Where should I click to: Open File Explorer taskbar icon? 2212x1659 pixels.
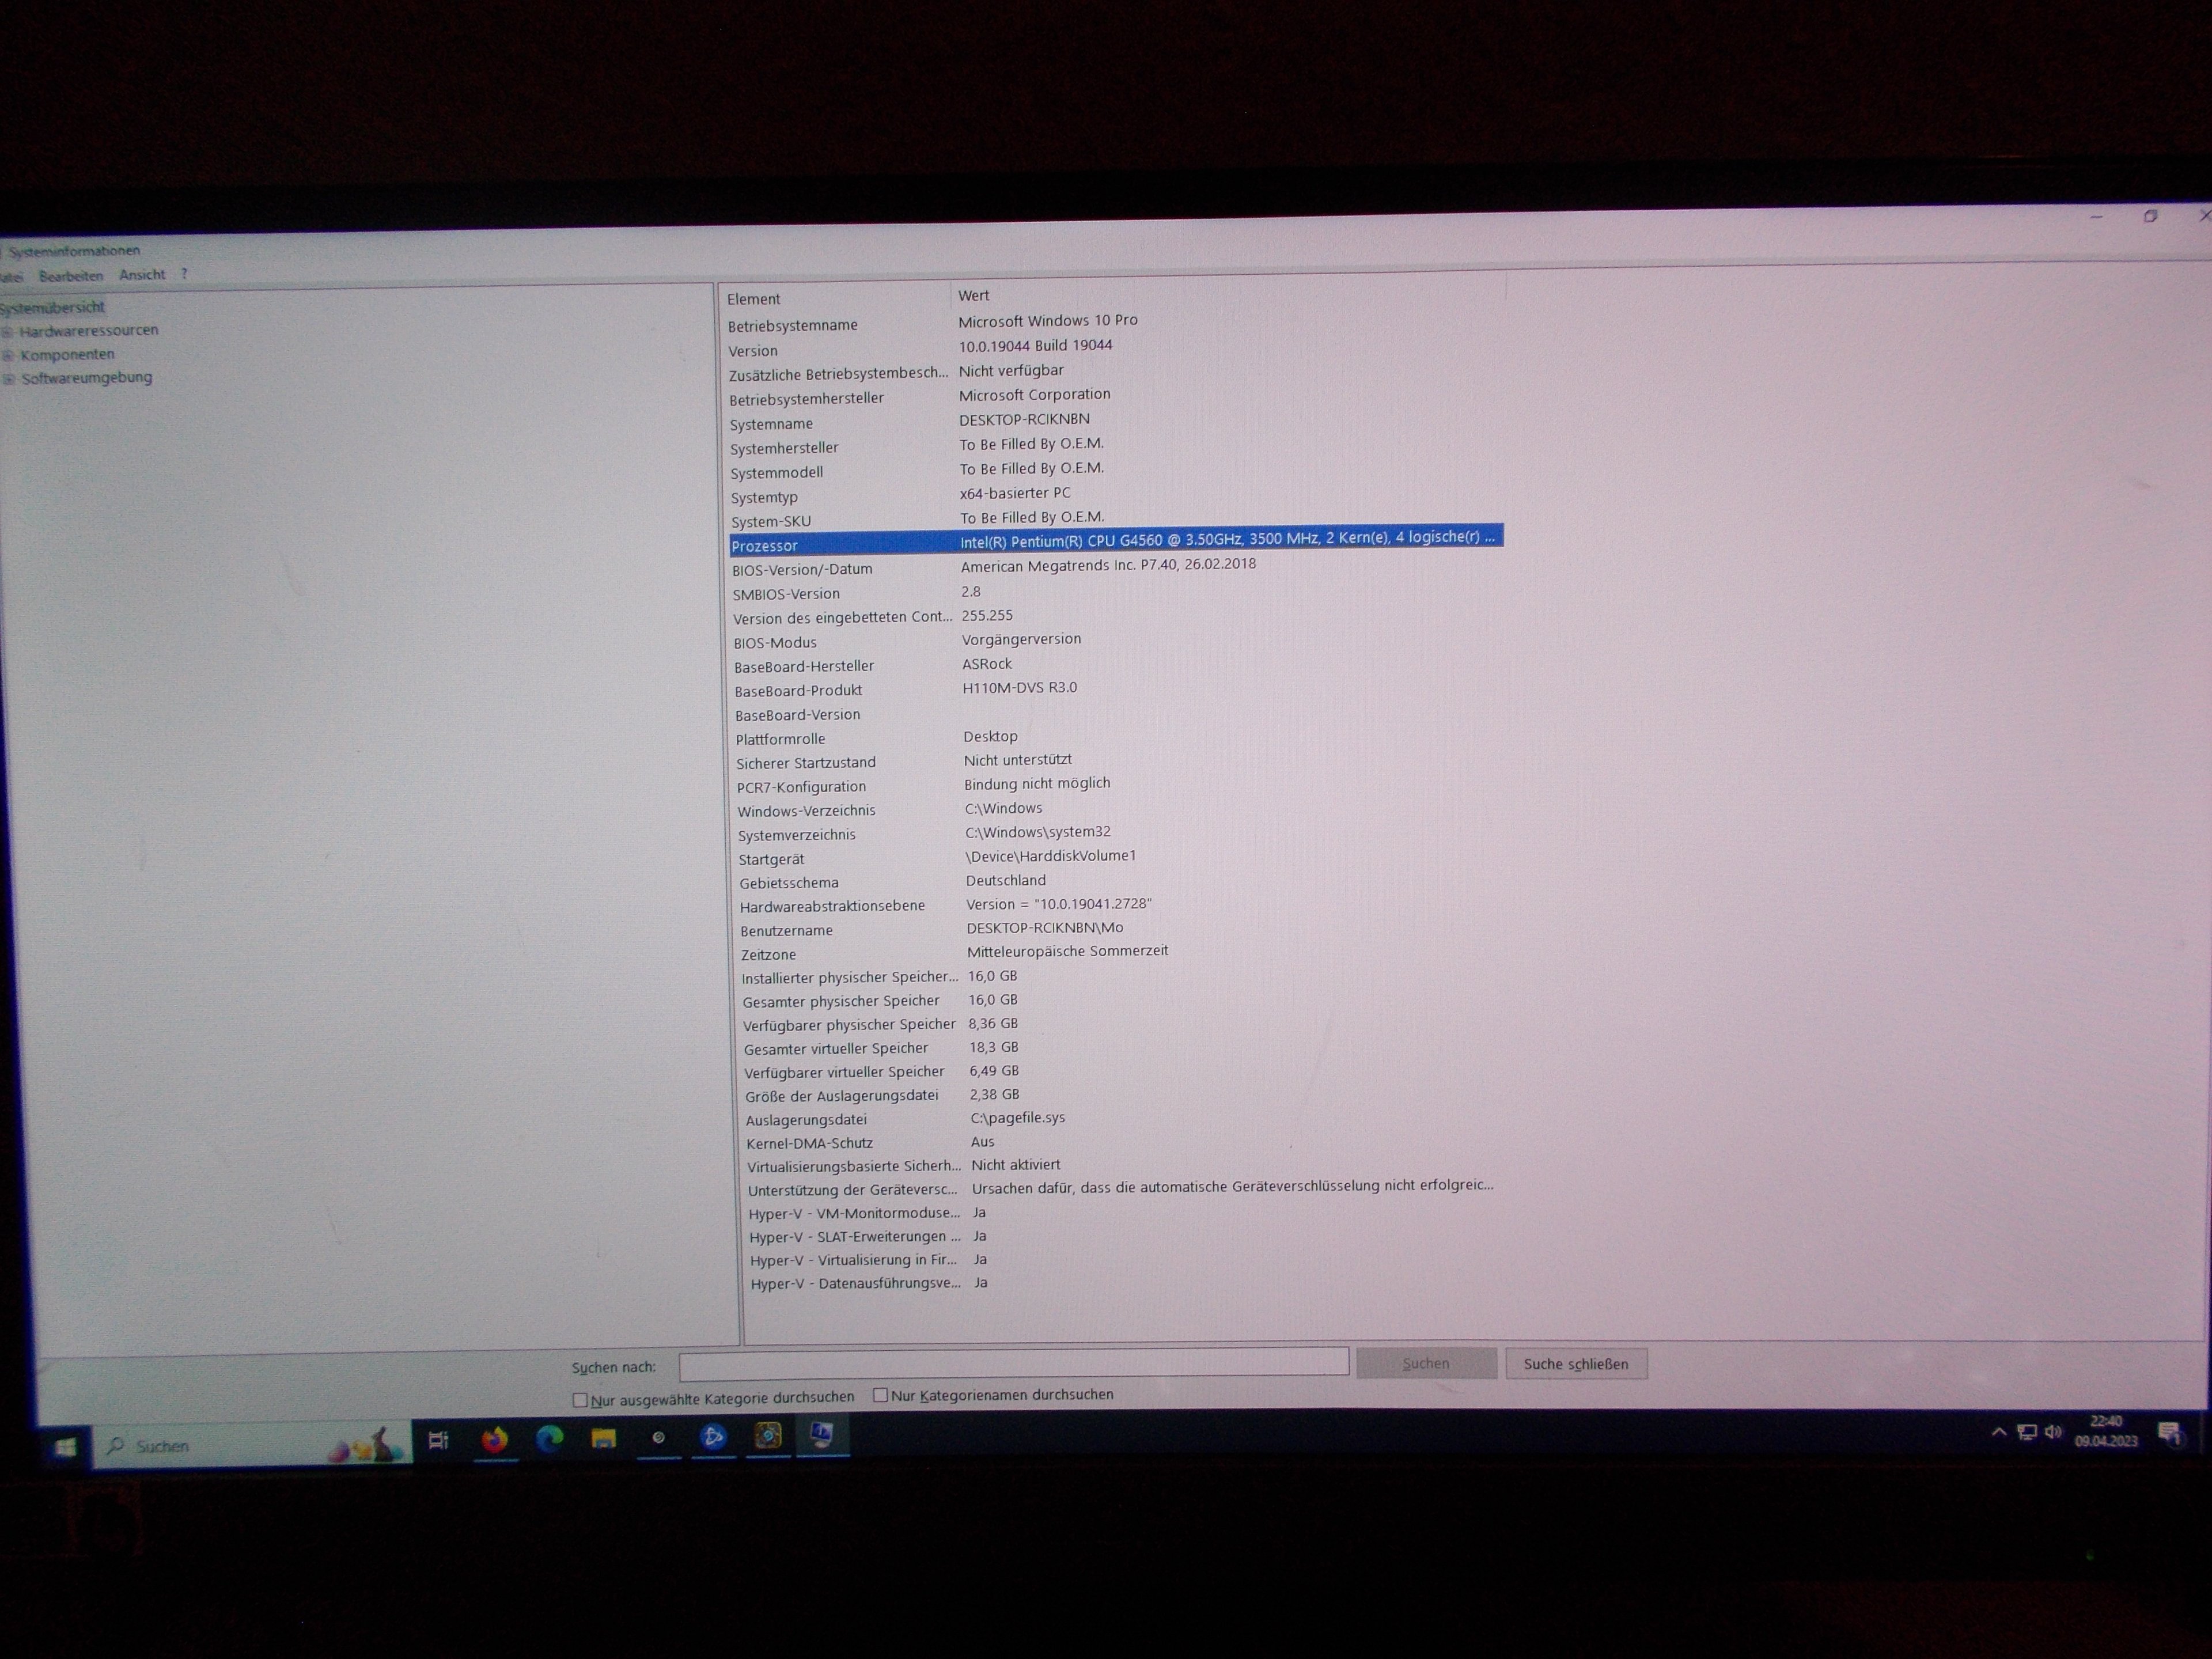coord(603,1439)
